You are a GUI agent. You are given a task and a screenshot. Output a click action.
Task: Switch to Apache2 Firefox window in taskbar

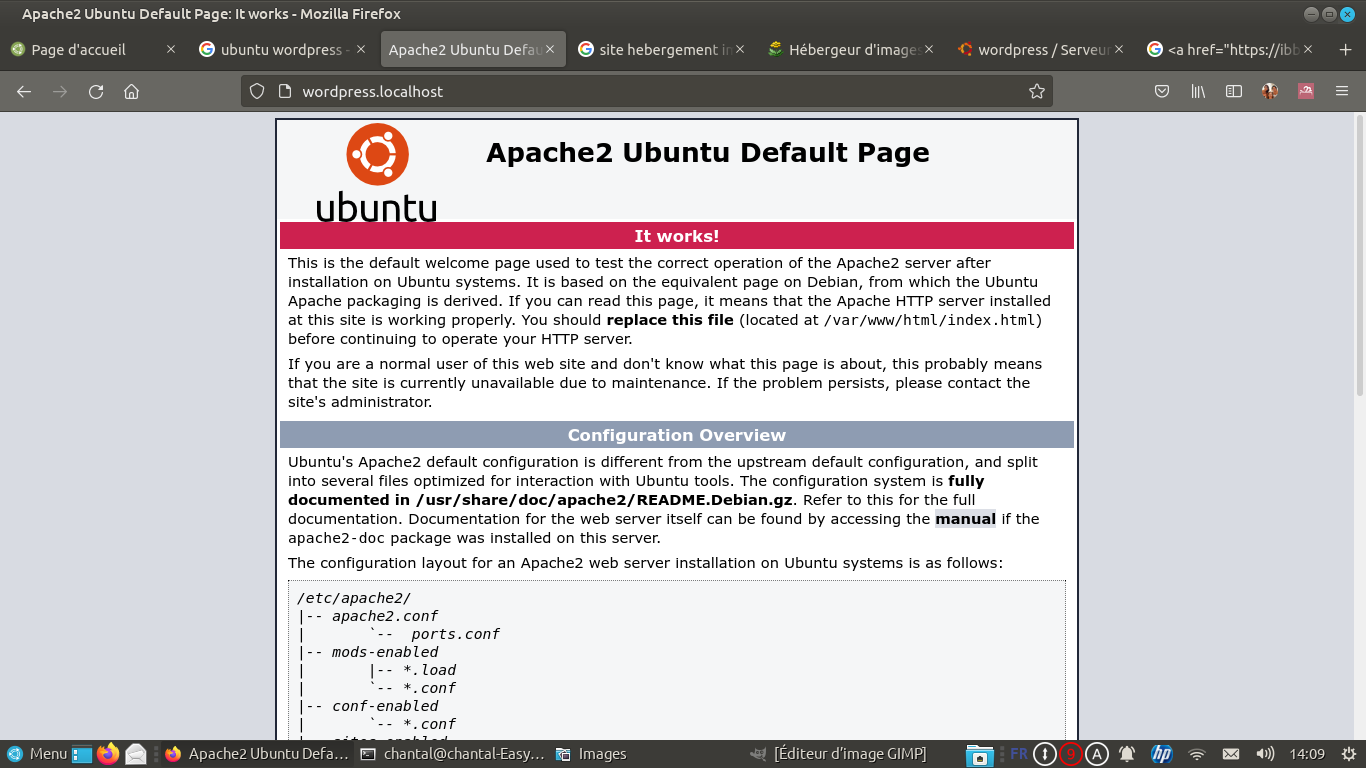click(x=256, y=754)
